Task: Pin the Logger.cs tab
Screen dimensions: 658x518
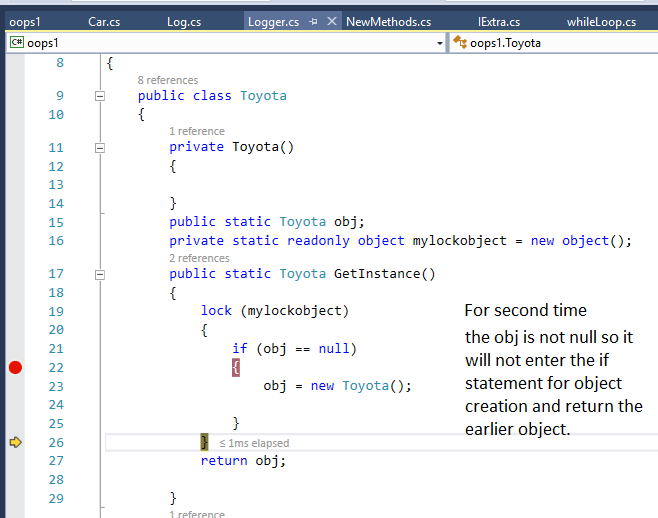Action: click(313, 21)
